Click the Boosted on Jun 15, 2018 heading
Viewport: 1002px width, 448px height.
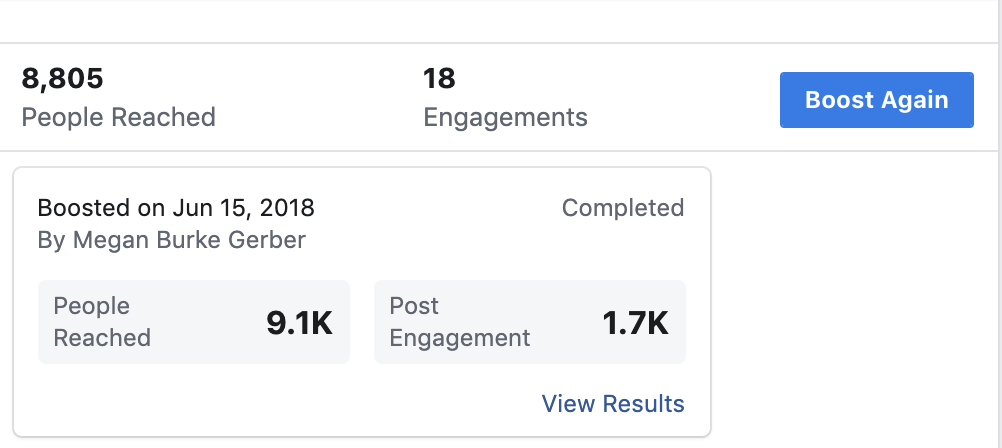click(x=176, y=208)
